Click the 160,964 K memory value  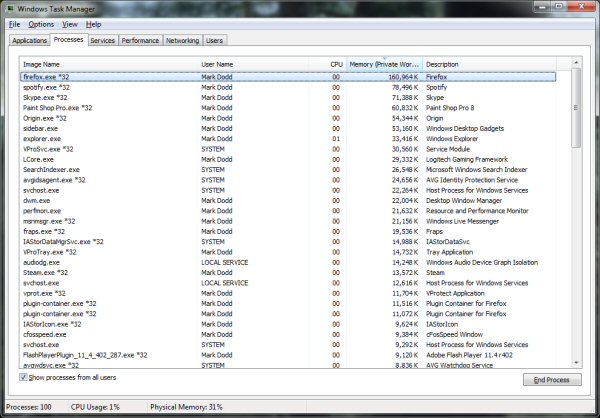tap(403, 77)
